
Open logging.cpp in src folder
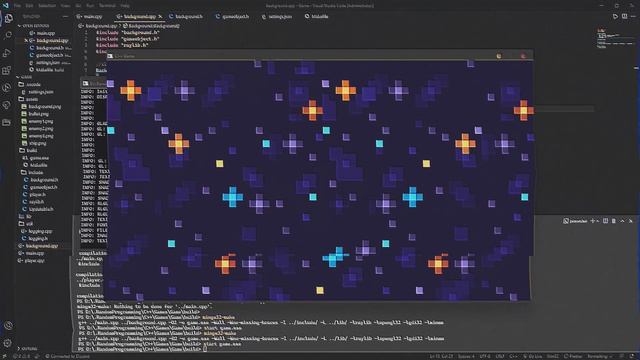click(37, 231)
